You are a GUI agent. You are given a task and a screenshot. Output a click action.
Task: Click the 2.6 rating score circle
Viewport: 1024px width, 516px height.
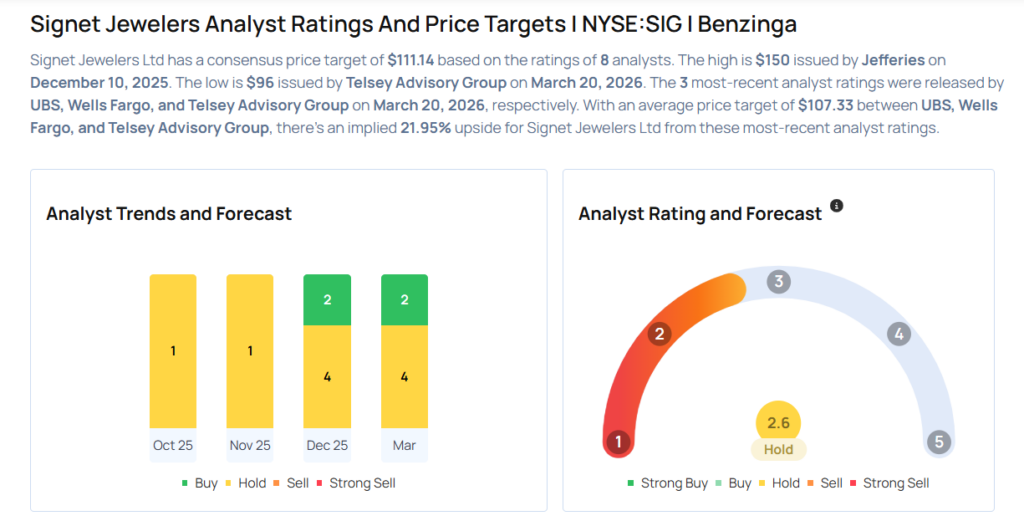tap(778, 423)
